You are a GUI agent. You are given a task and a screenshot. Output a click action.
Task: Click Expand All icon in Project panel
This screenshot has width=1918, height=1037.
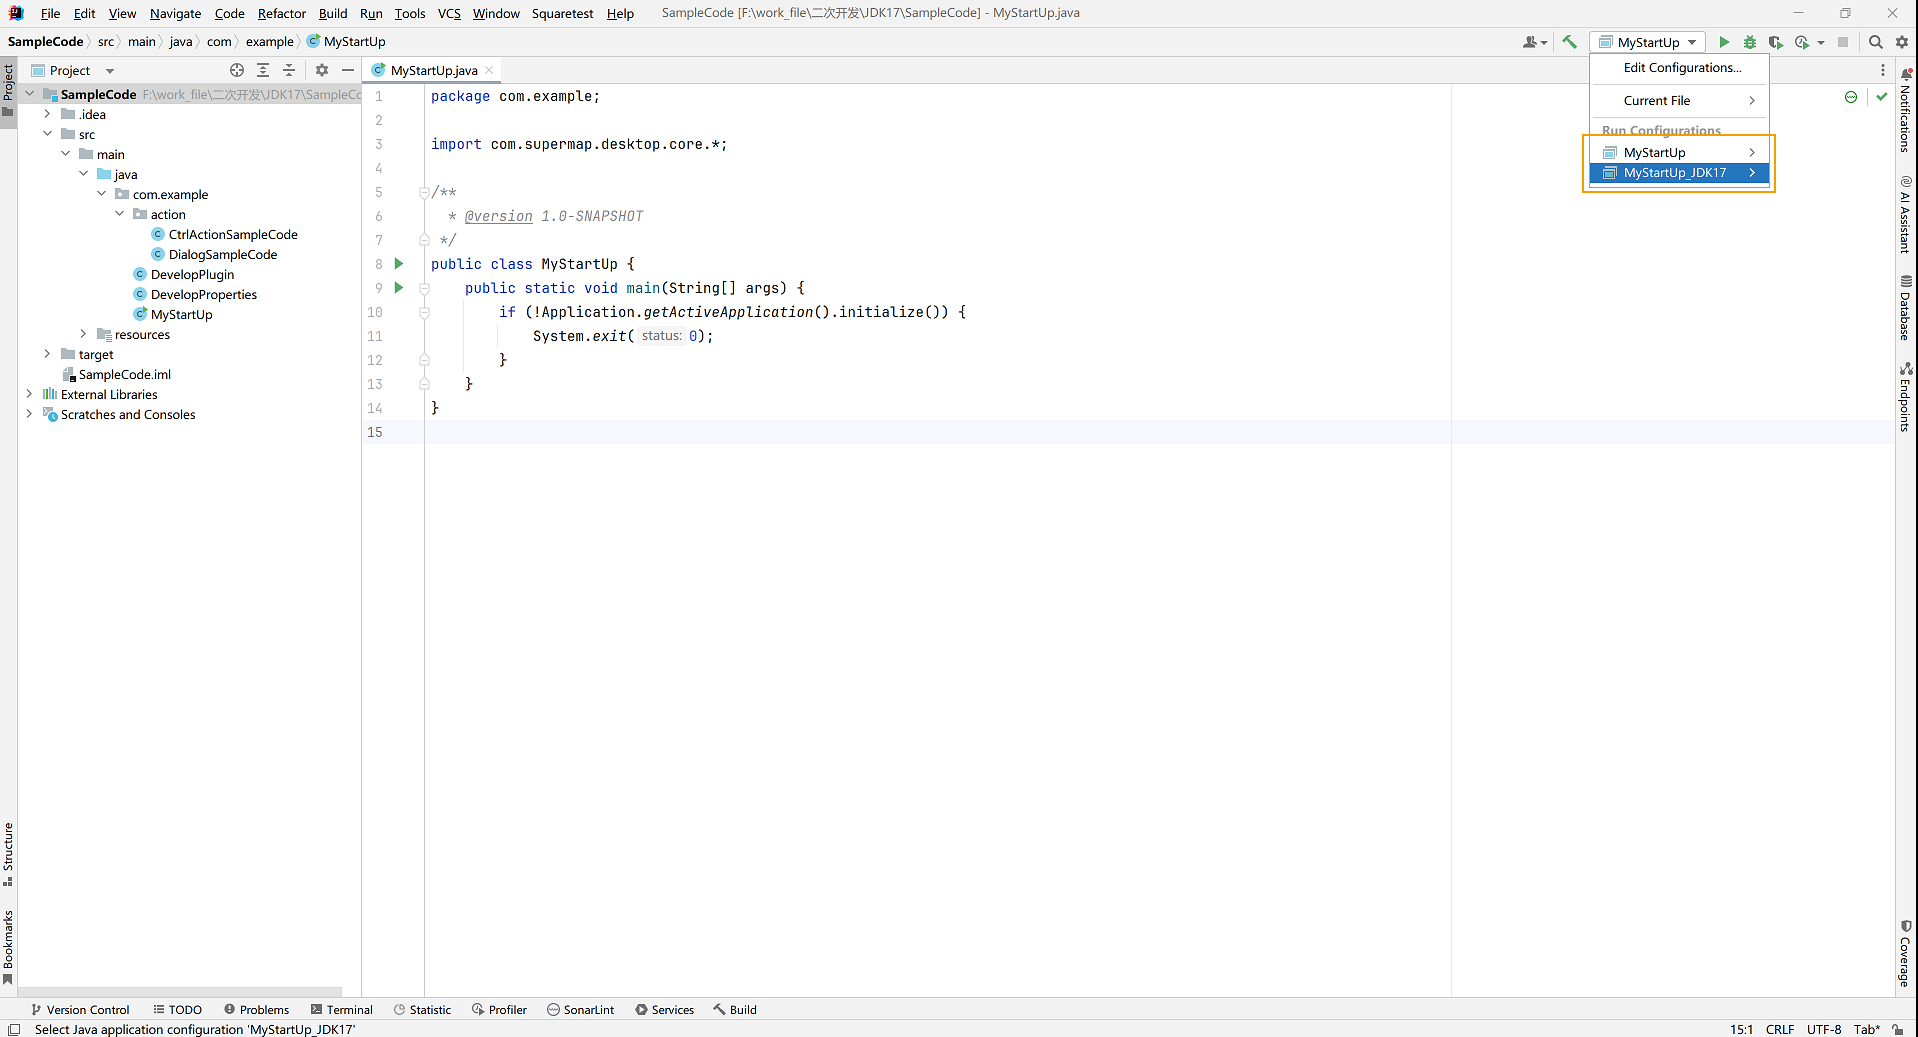point(263,70)
